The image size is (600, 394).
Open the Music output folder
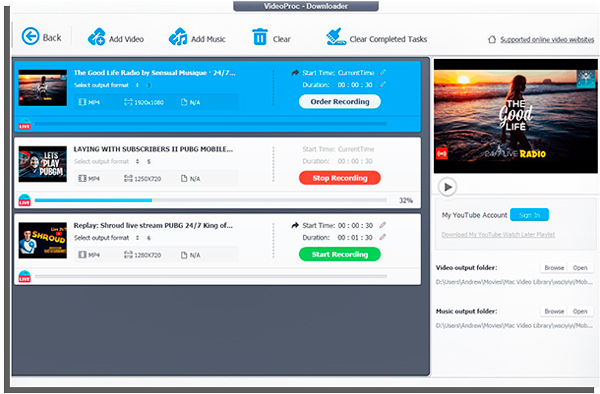(x=580, y=311)
